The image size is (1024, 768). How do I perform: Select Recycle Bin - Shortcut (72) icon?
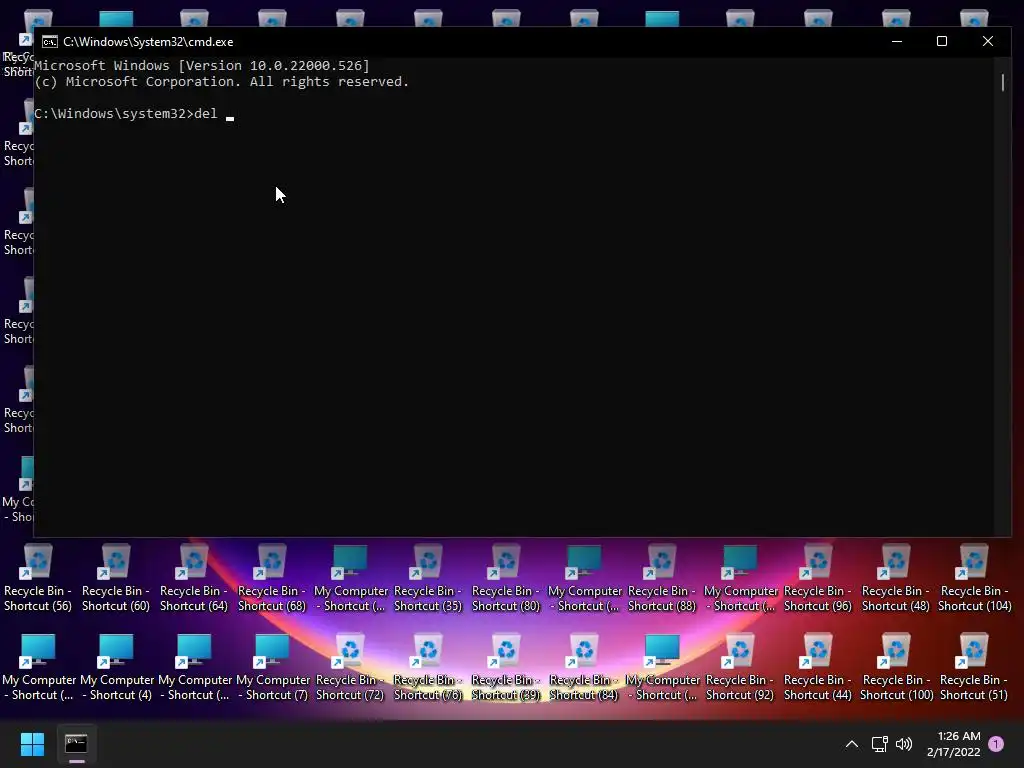coord(350,667)
